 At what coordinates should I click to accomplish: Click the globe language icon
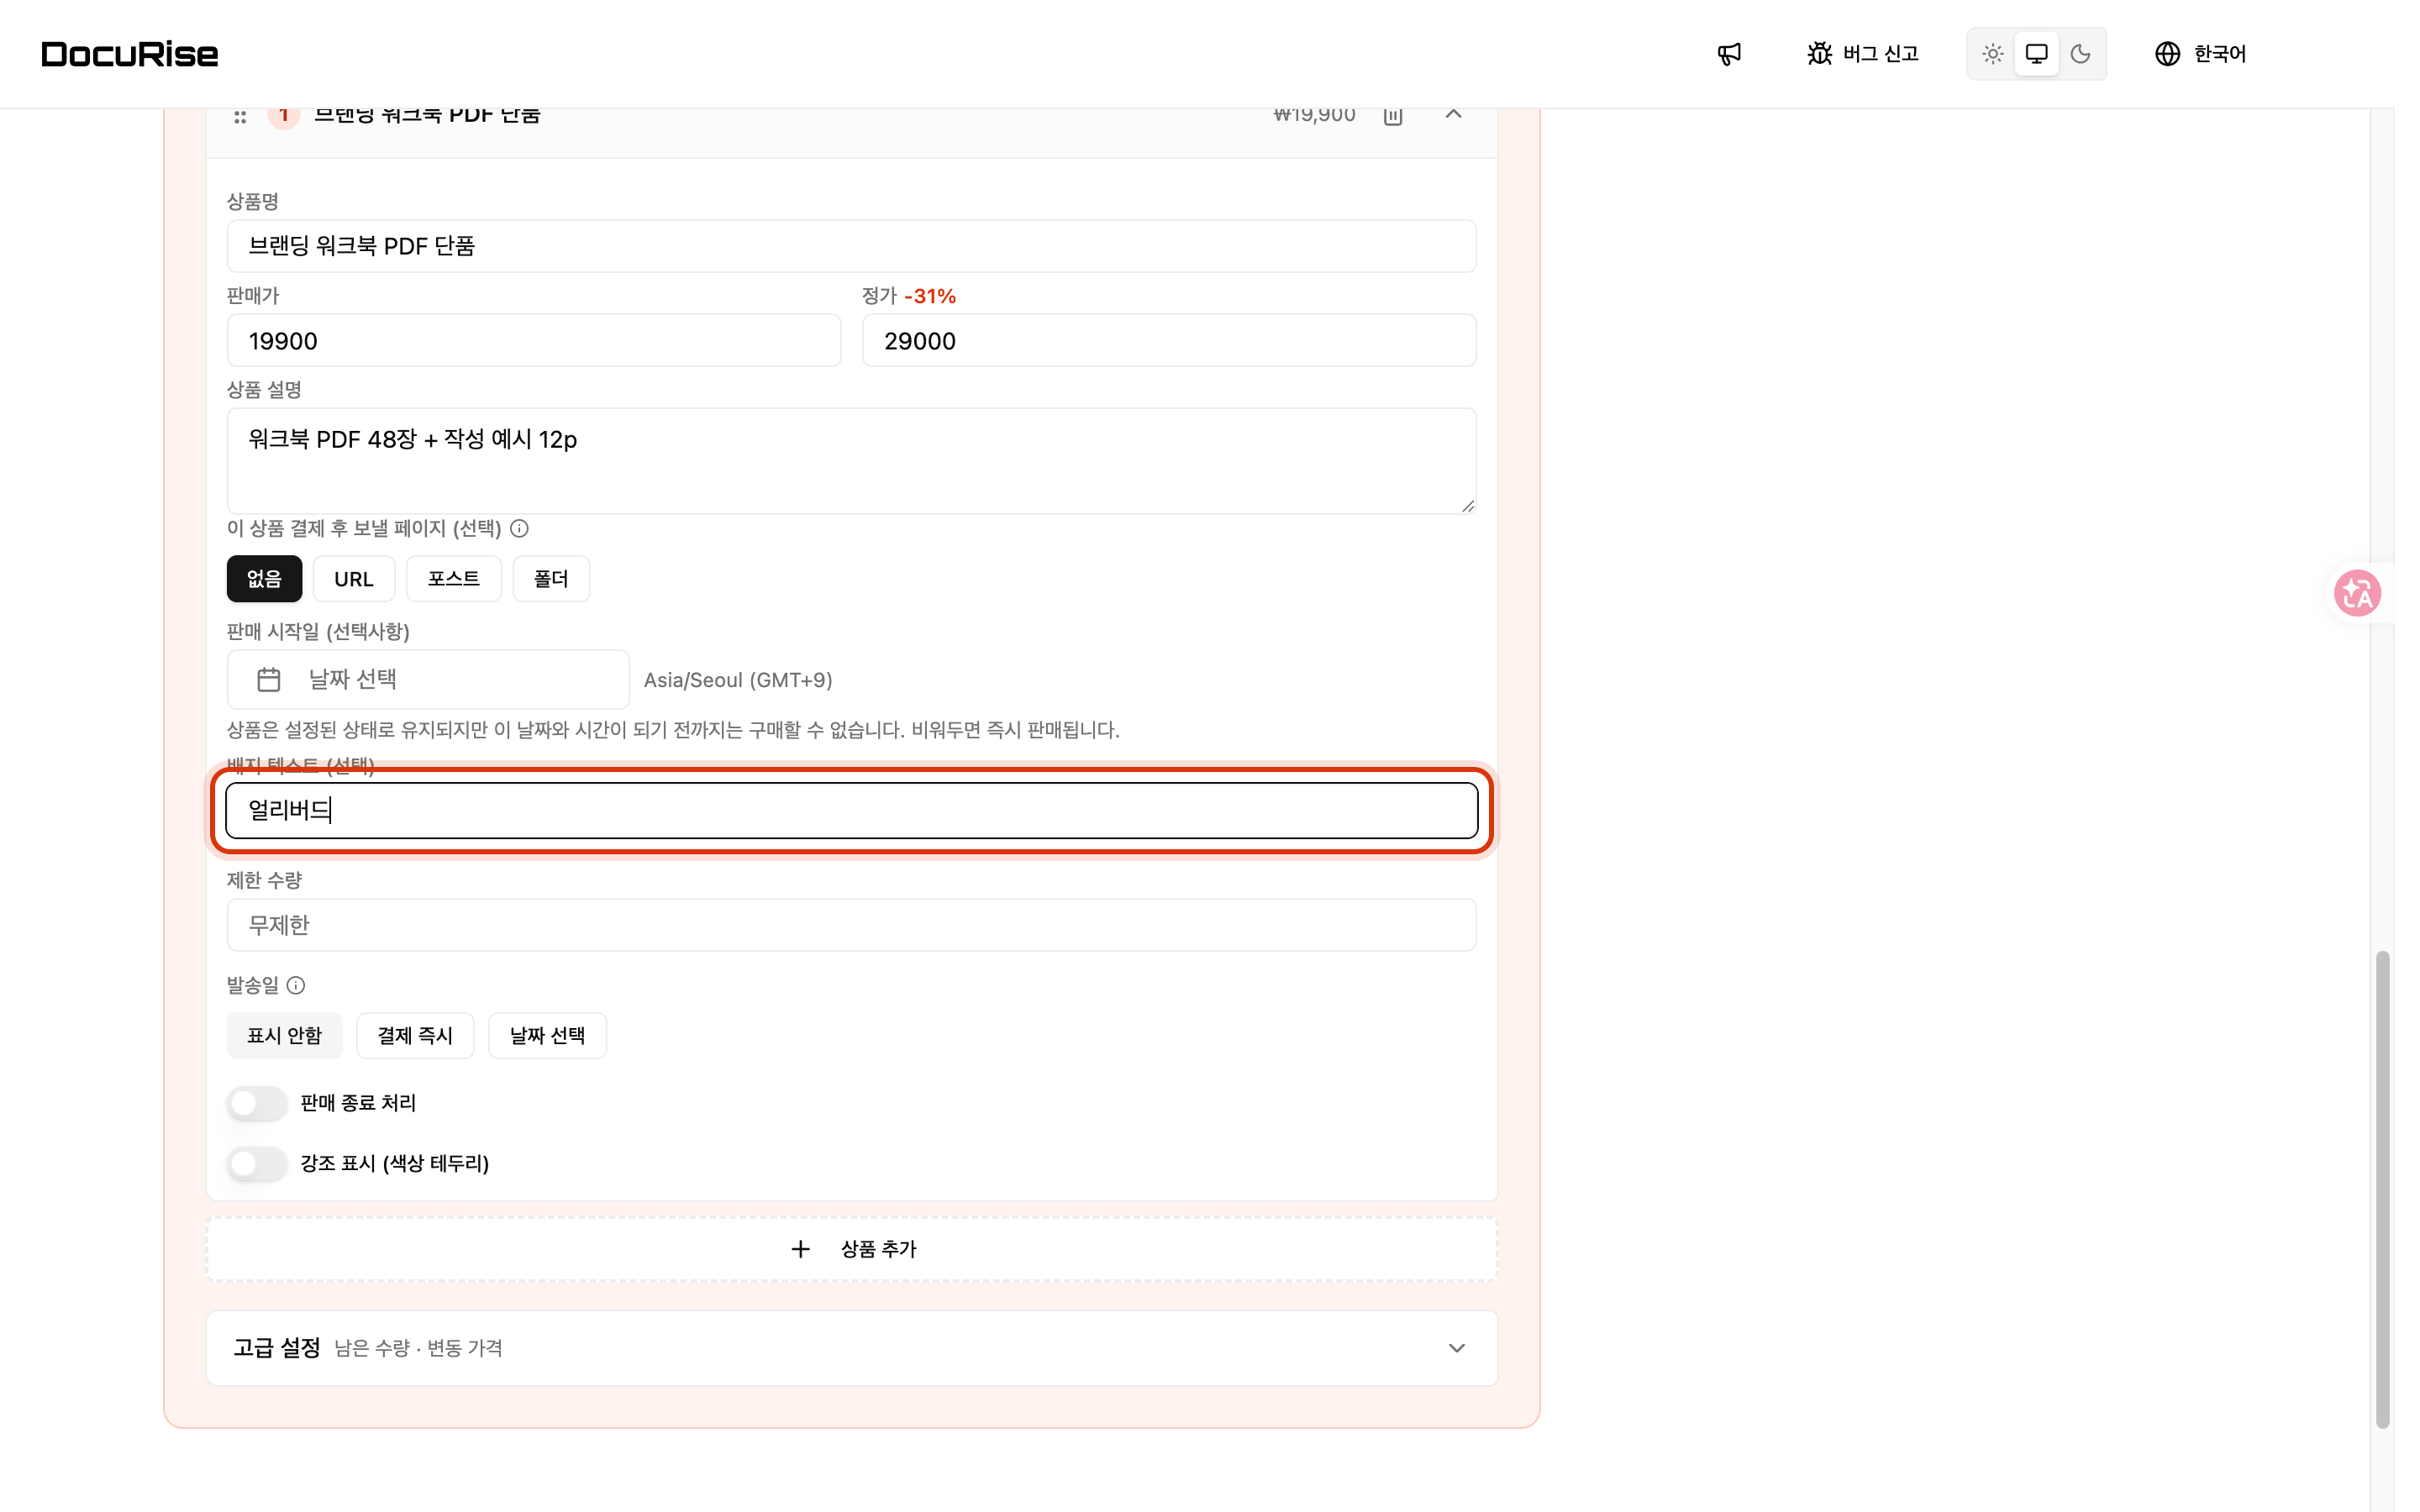coord(2167,54)
